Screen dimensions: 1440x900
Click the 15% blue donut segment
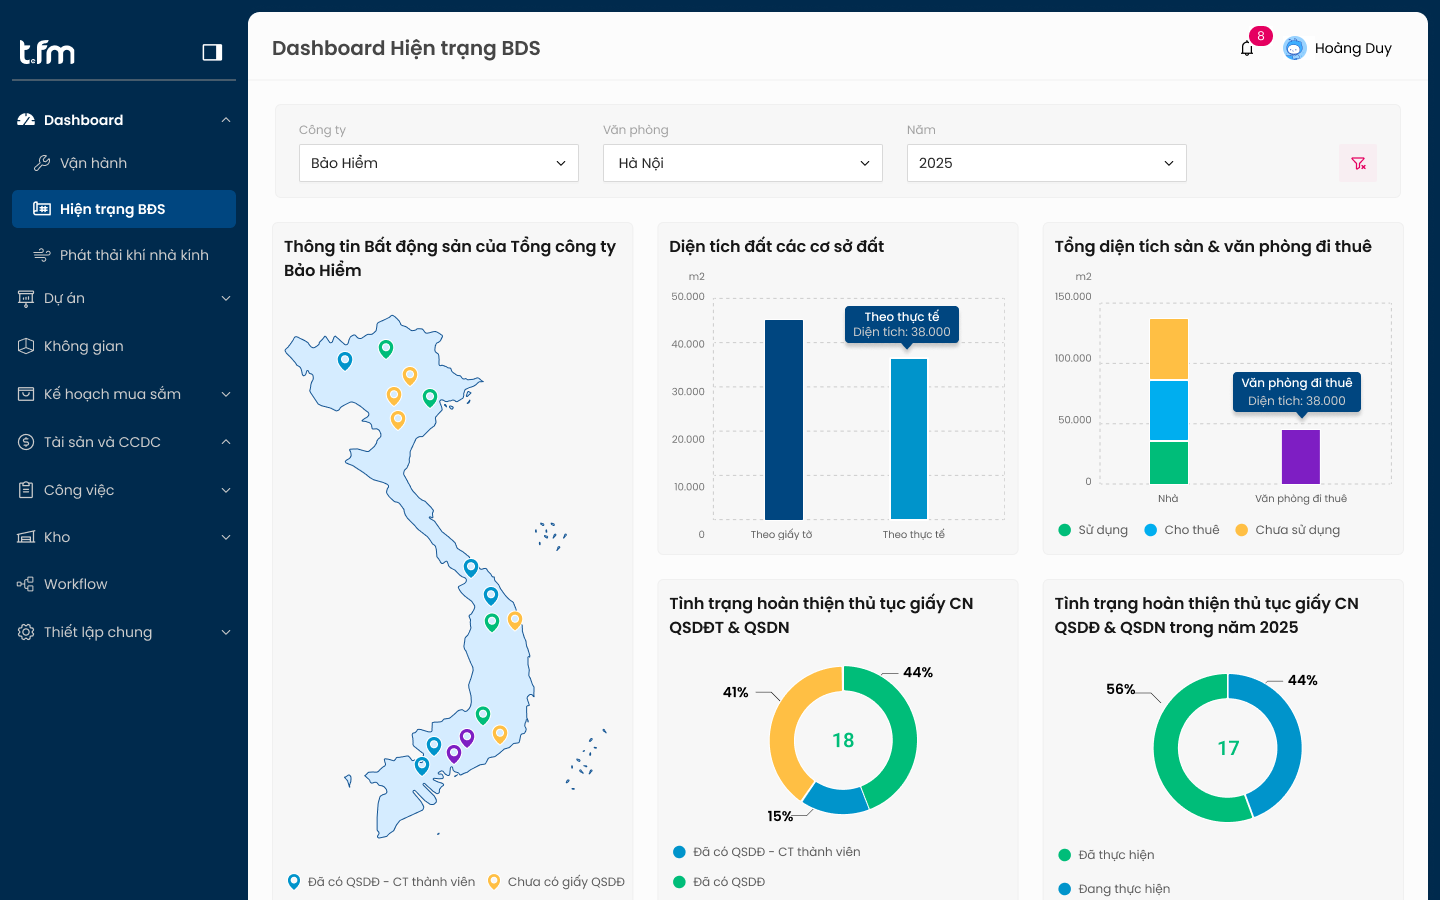pyautogui.click(x=836, y=800)
